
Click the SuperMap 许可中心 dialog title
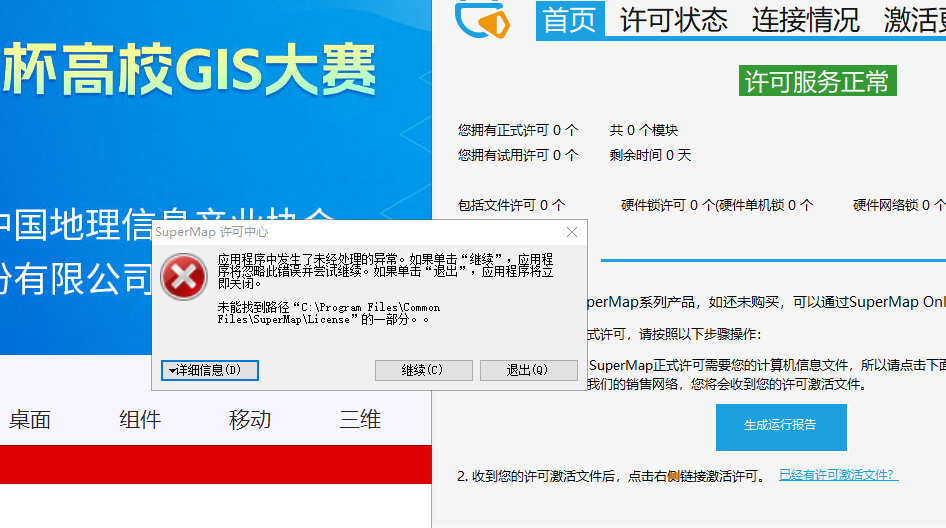212,232
